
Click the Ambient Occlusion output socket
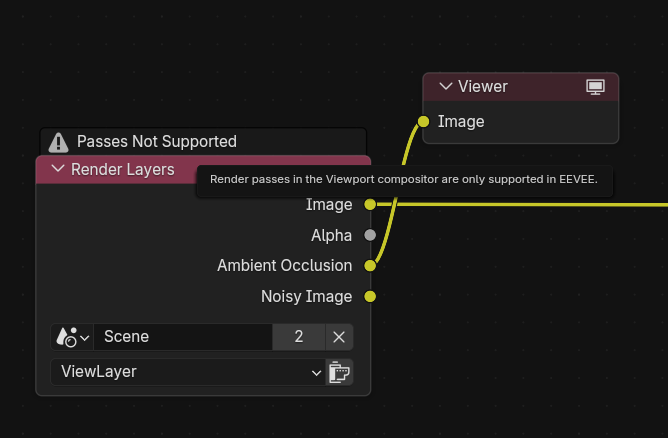click(x=370, y=266)
